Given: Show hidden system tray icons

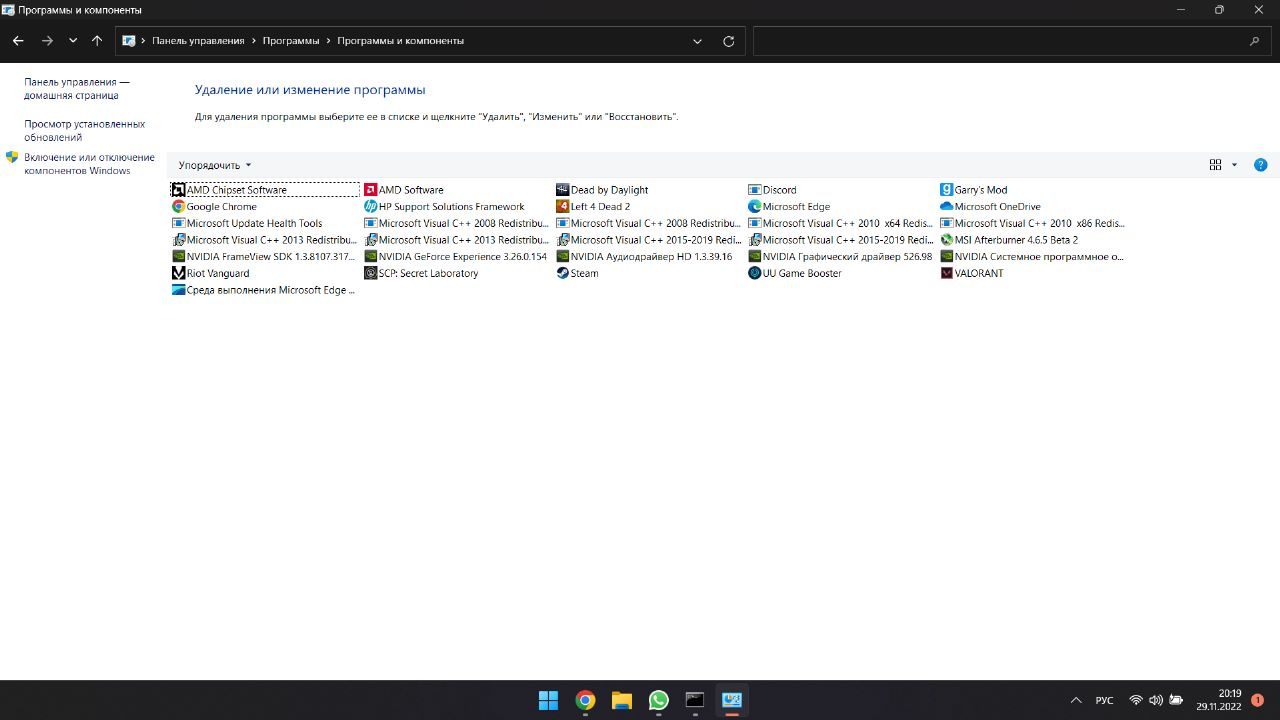Looking at the screenshot, I should 1076,700.
